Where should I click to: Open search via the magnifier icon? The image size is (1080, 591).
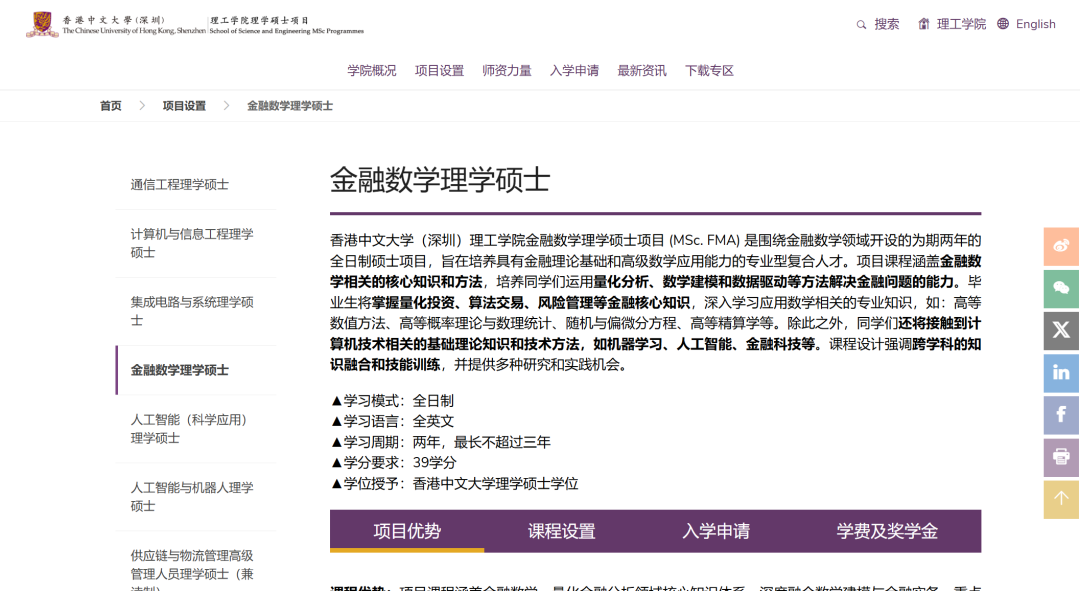(861, 24)
